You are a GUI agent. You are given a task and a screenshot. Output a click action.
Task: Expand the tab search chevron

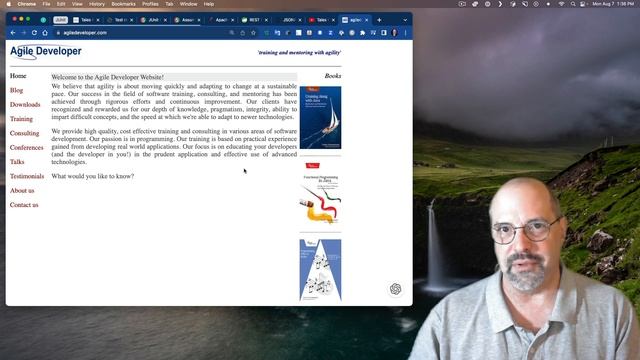(x=405, y=20)
